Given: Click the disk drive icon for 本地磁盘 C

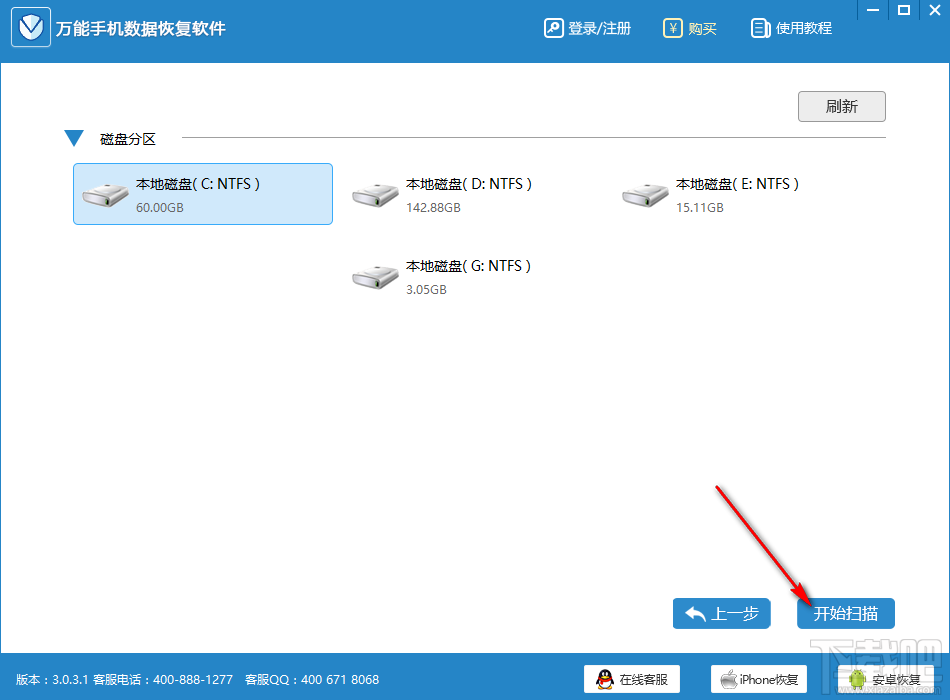Looking at the screenshot, I should [100, 194].
